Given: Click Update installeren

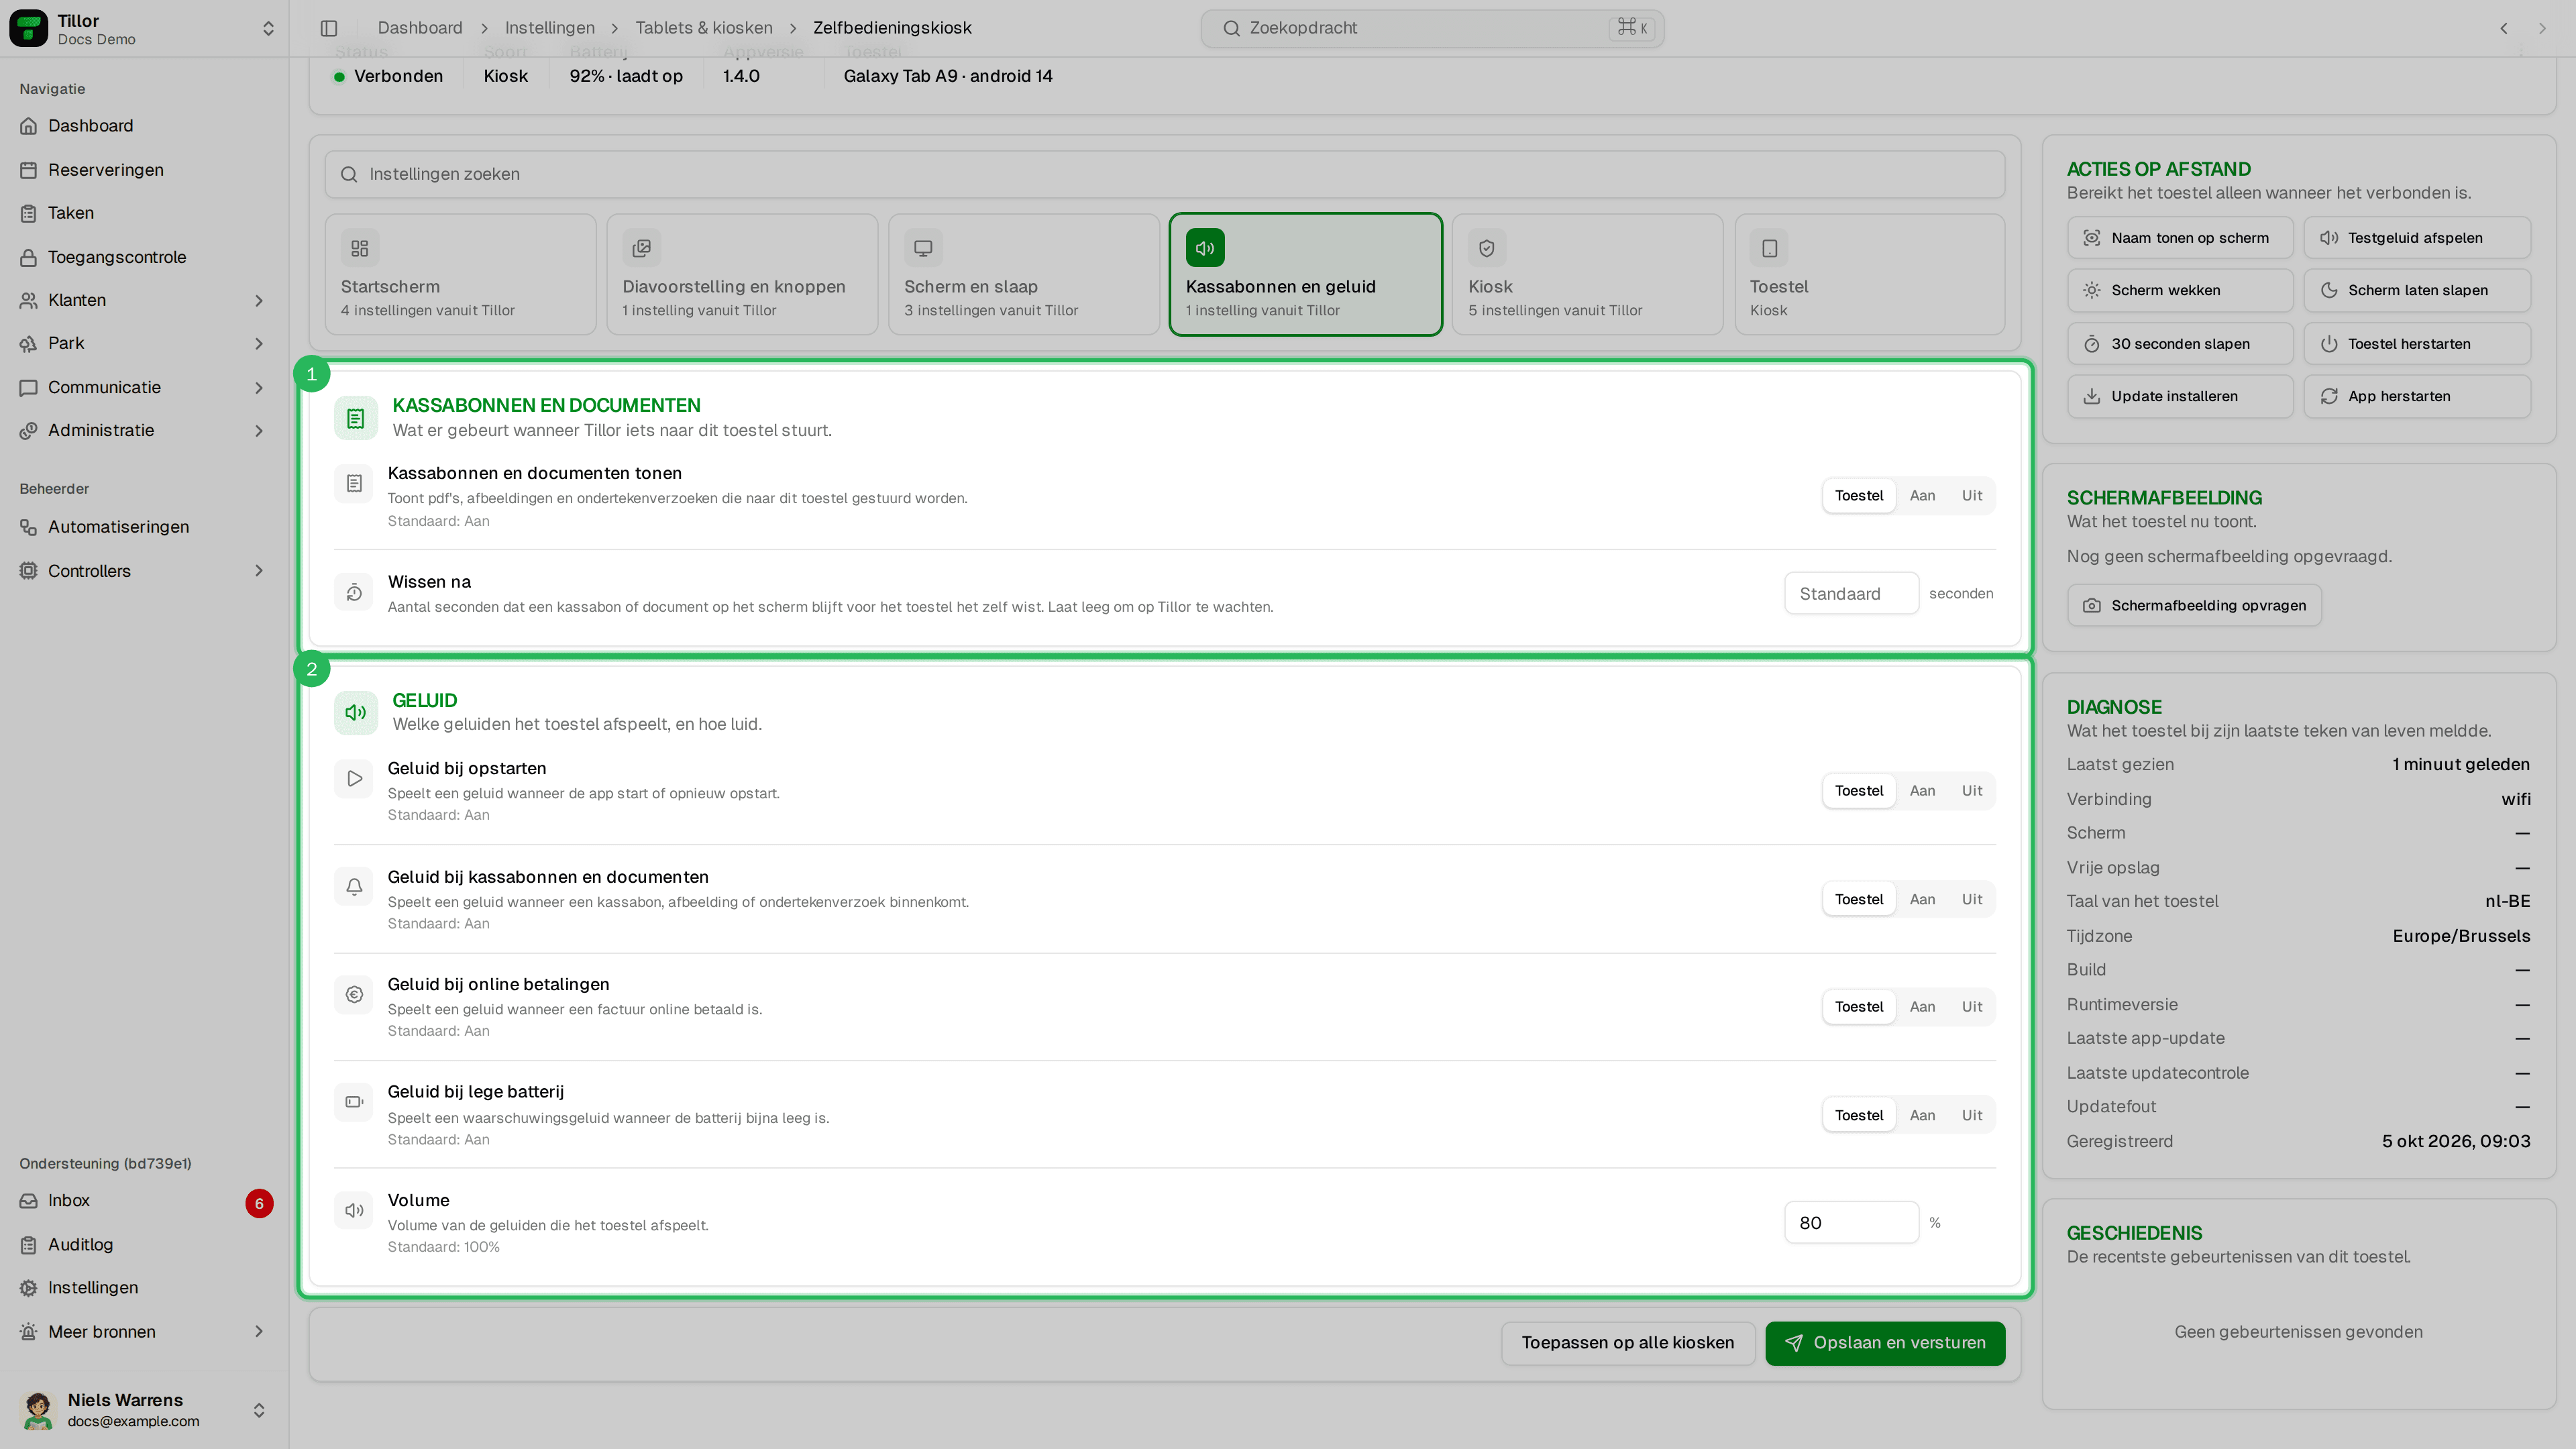Looking at the screenshot, I should point(2180,396).
